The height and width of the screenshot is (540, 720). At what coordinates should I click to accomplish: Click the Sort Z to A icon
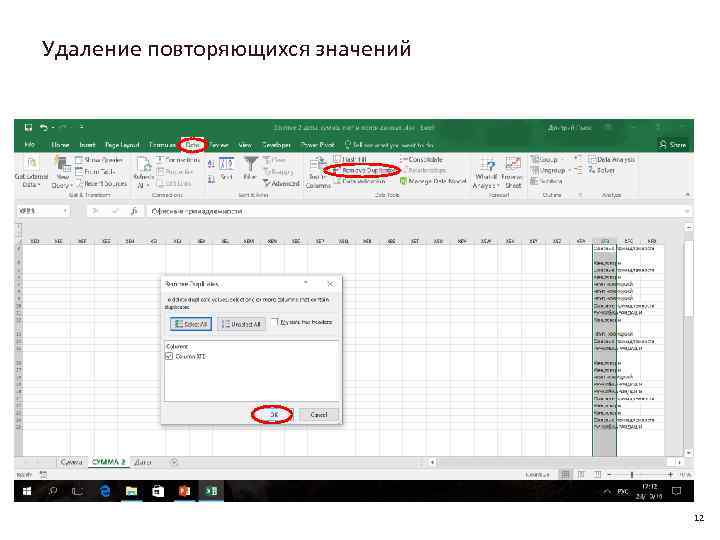[211, 179]
